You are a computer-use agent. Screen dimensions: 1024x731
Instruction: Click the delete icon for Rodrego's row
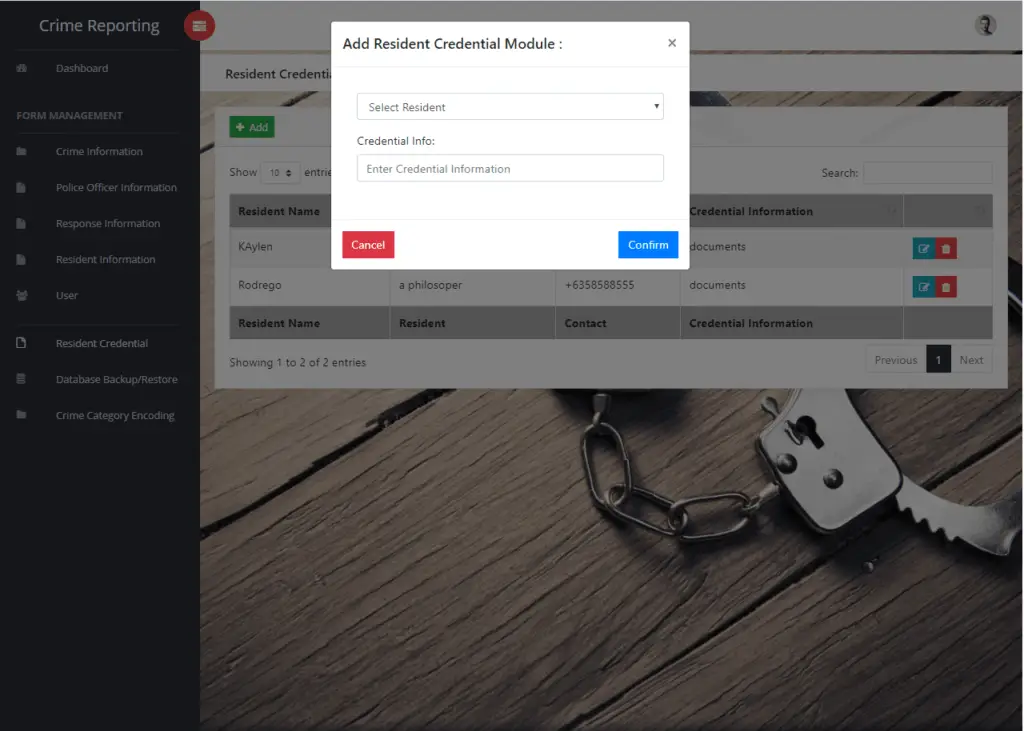[944, 285]
